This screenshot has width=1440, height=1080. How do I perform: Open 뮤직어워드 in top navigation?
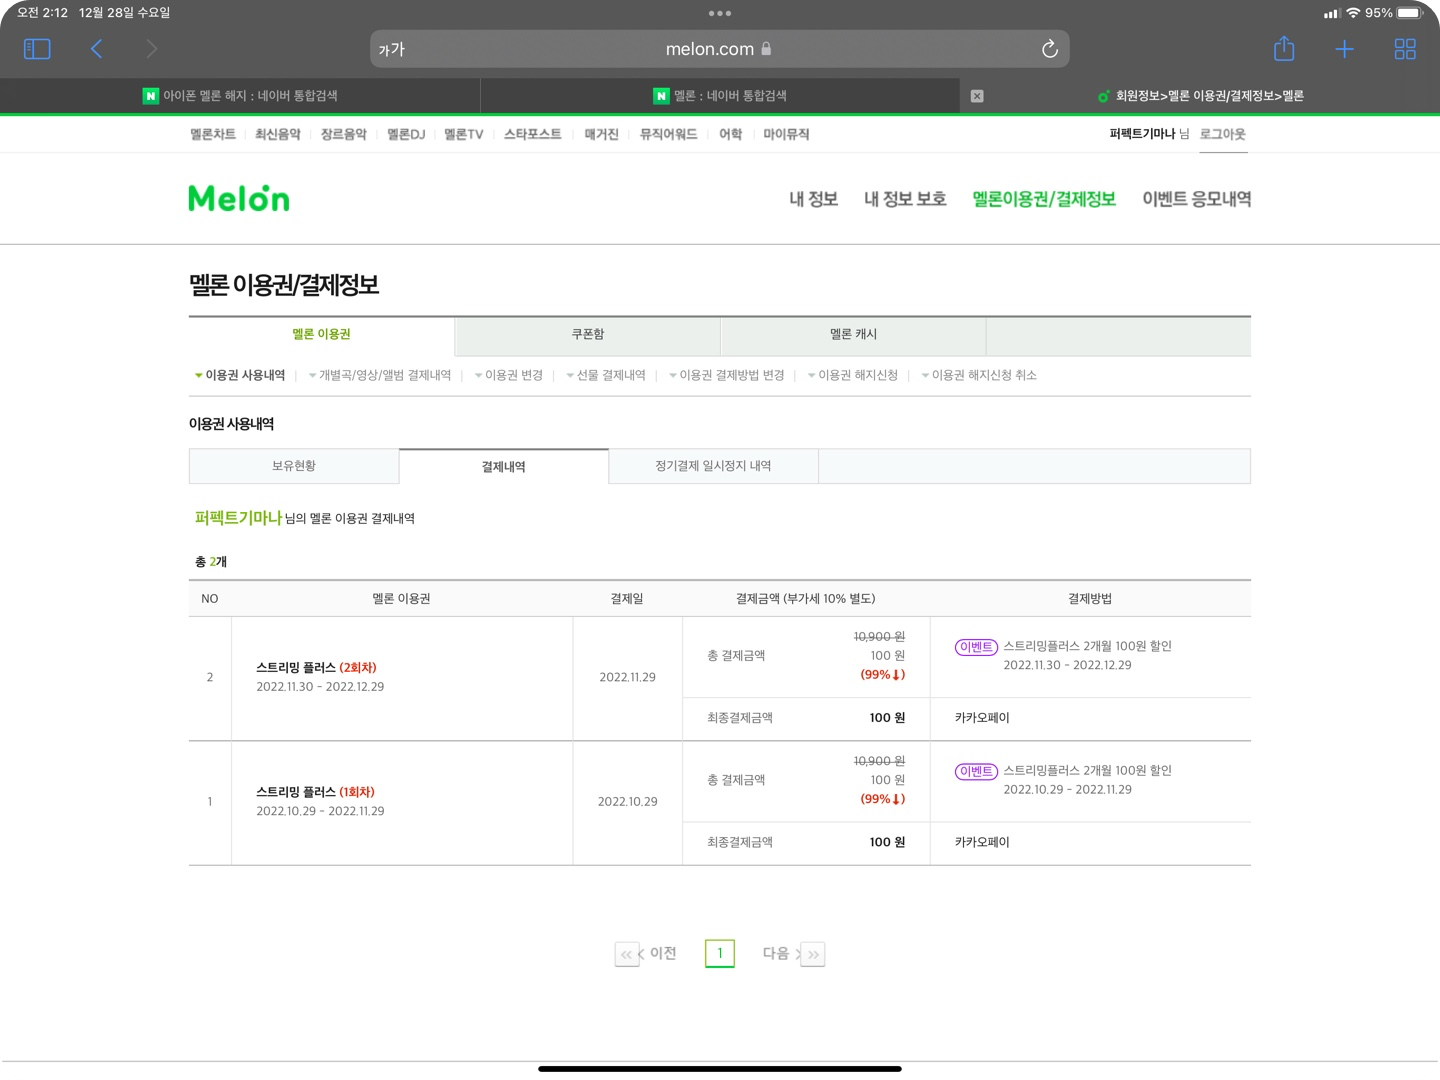click(x=668, y=134)
